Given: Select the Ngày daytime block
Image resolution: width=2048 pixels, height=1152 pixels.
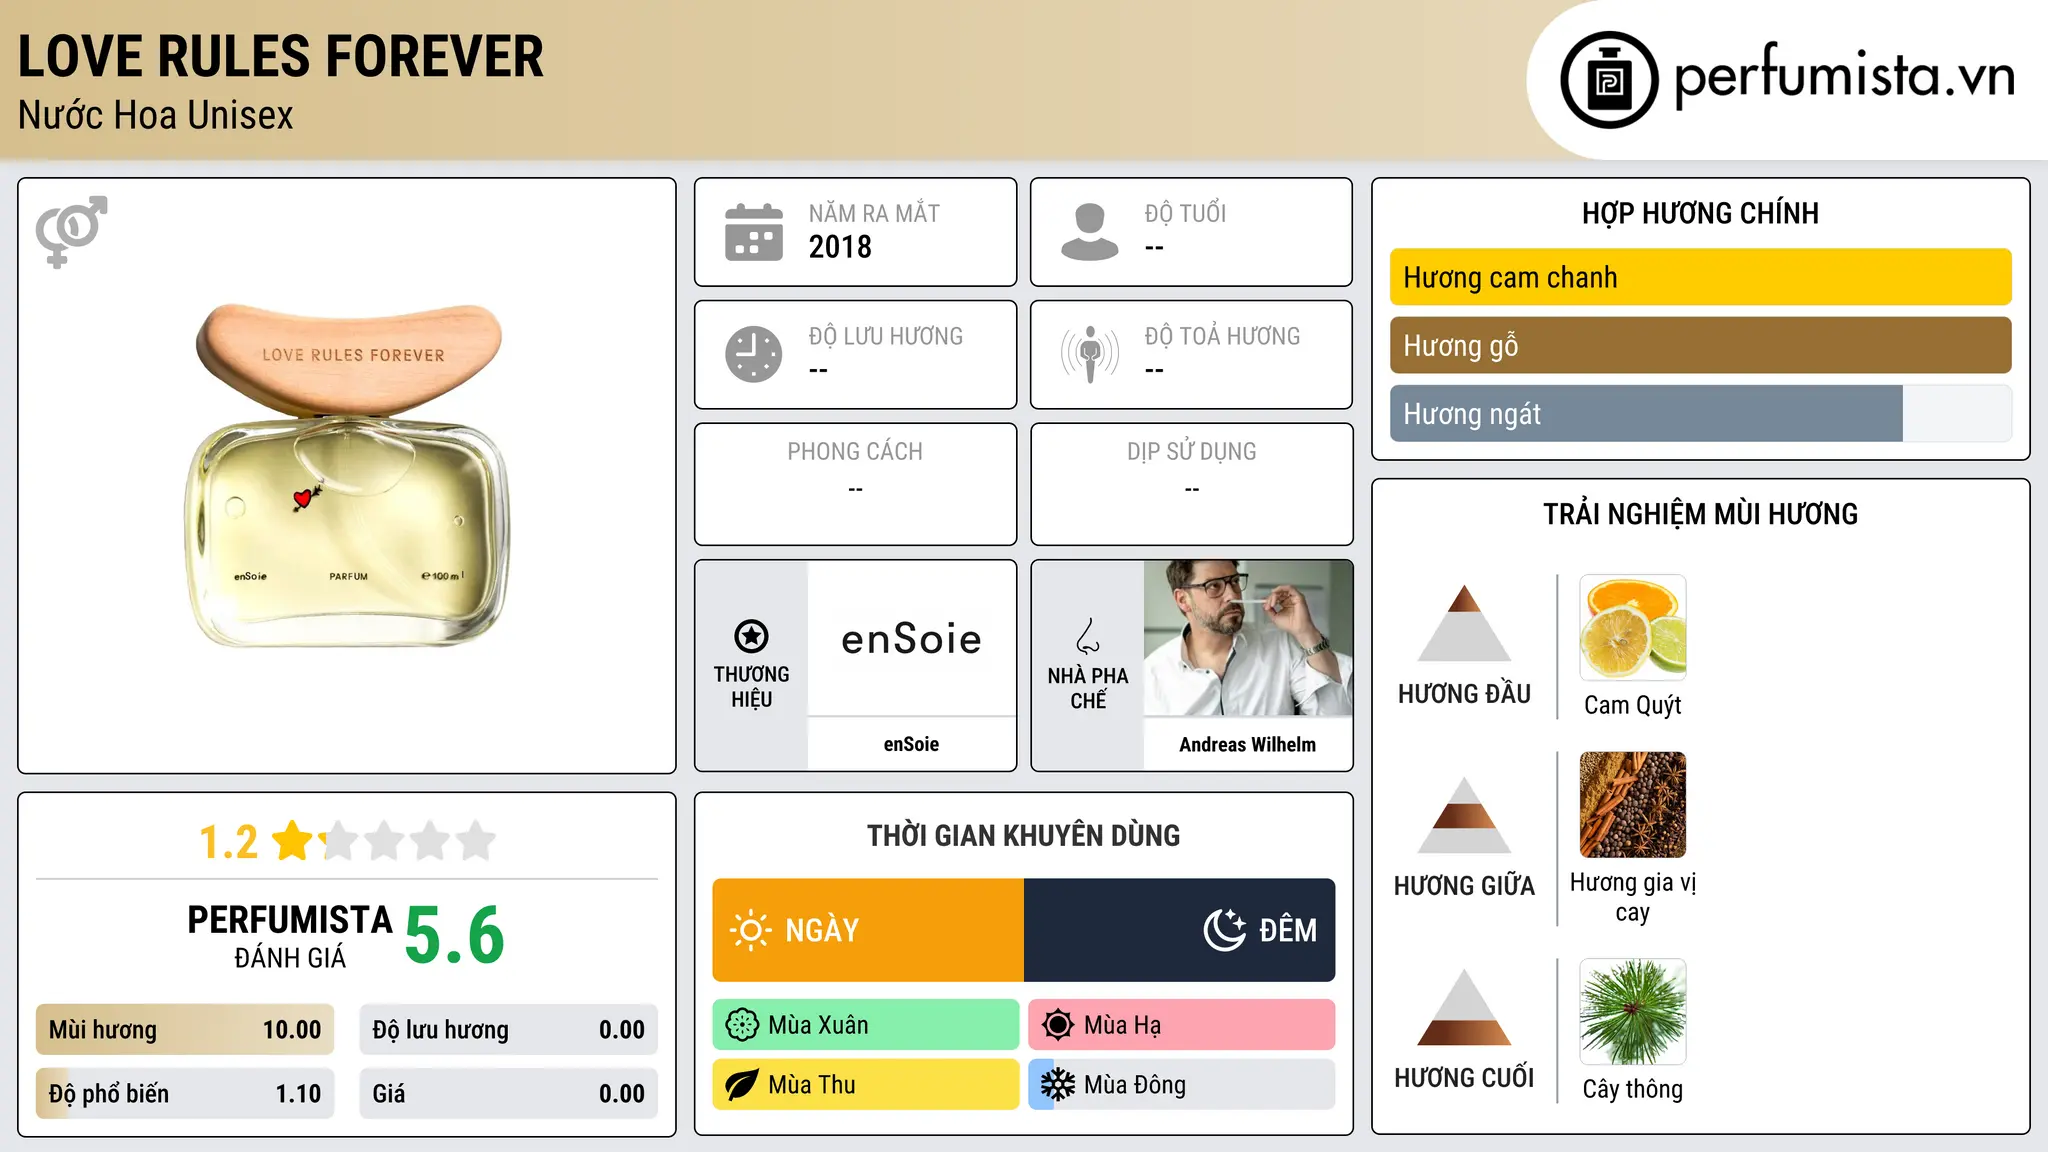Looking at the screenshot, I should click(x=868, y=930).
